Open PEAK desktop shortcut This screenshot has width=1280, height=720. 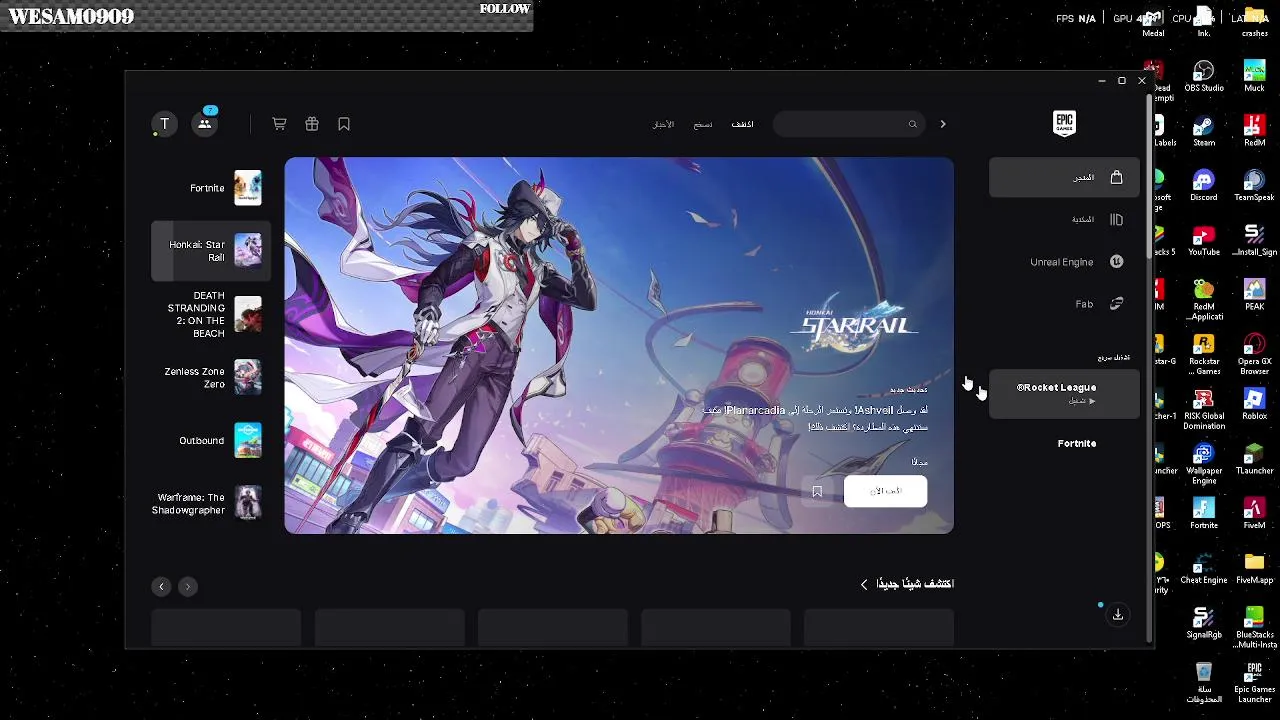tap(1254, 295)
